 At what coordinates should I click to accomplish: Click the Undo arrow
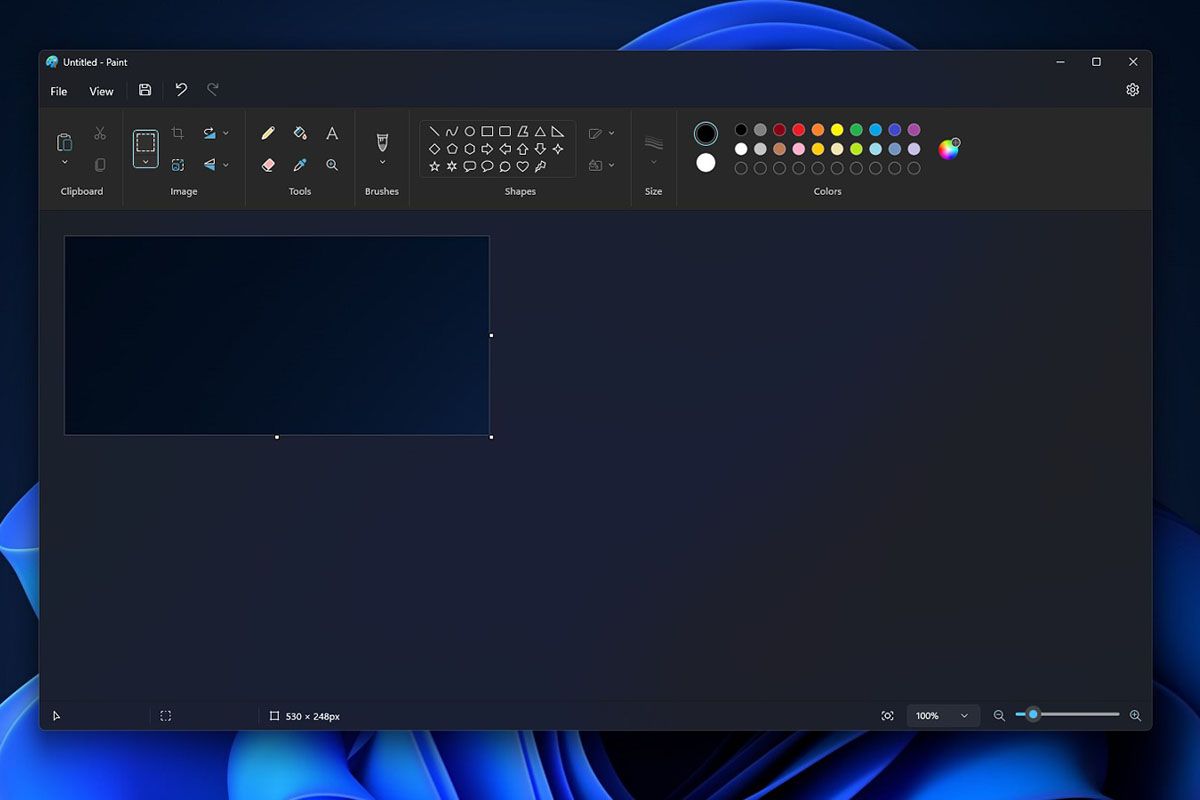pos(181,90)
